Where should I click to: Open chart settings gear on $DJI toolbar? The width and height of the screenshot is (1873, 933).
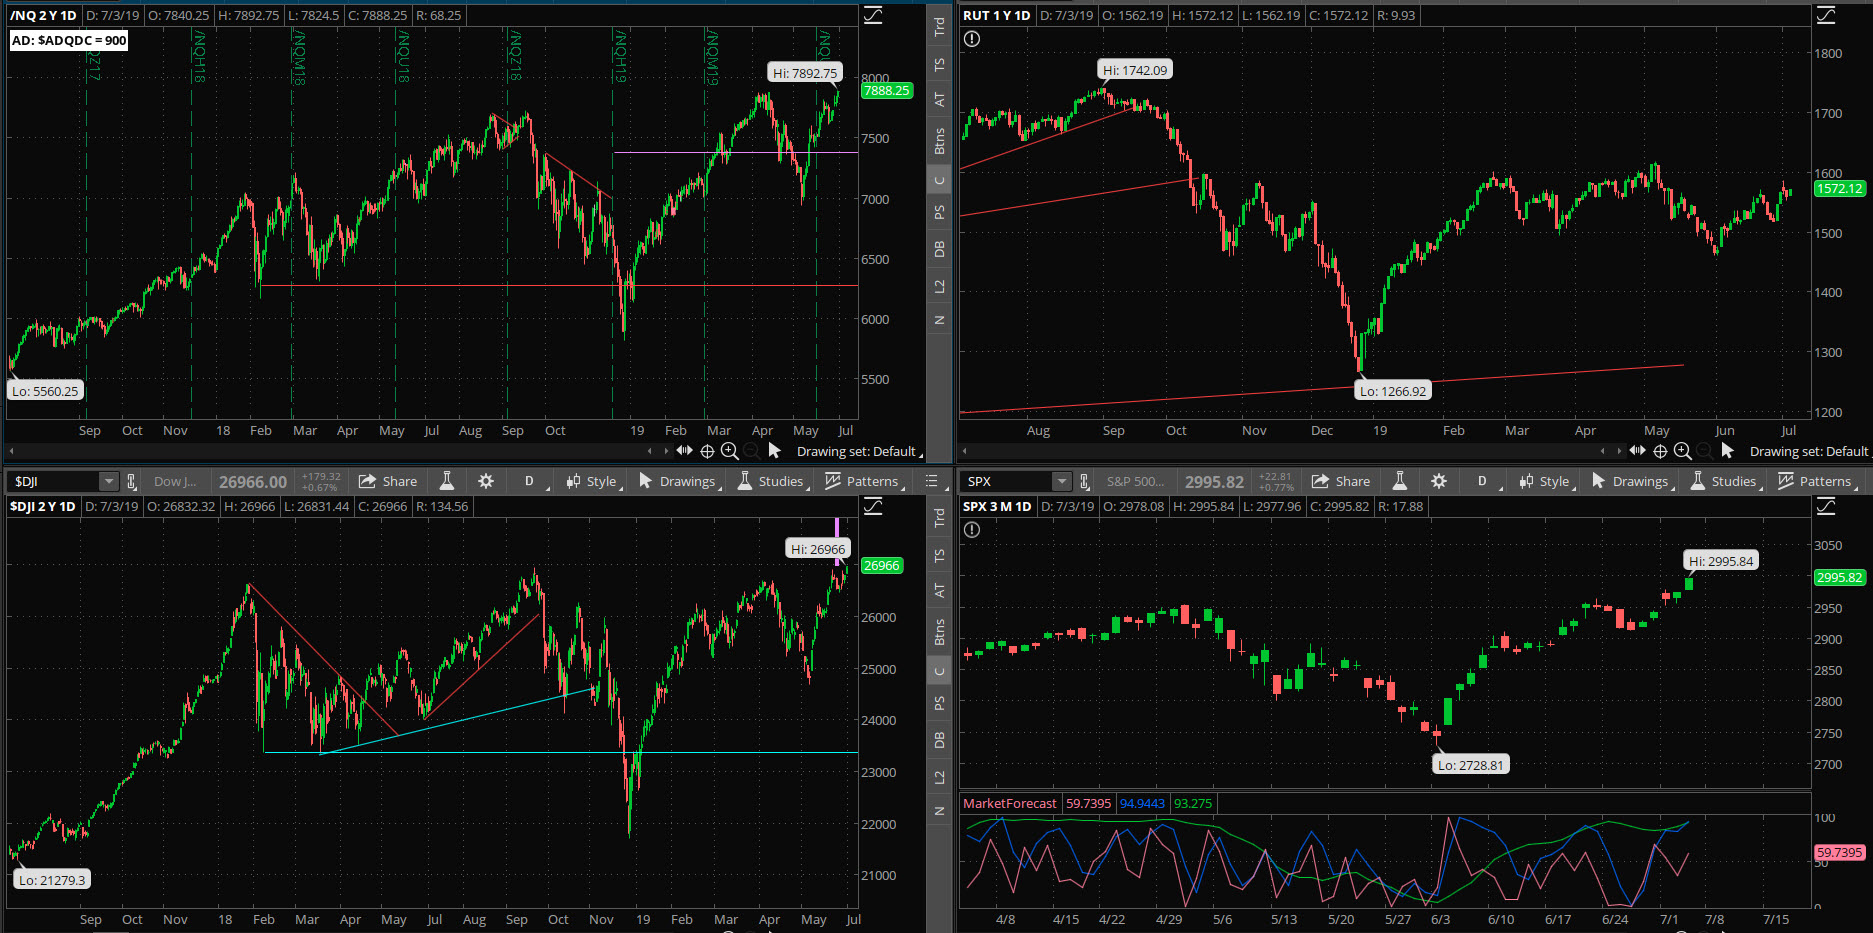pos(486,481)
